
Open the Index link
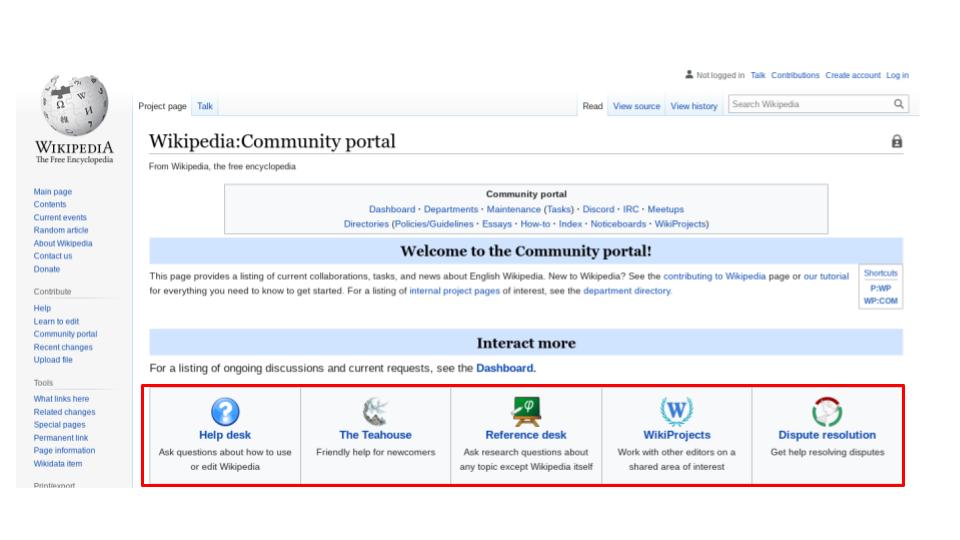point(570,224)
